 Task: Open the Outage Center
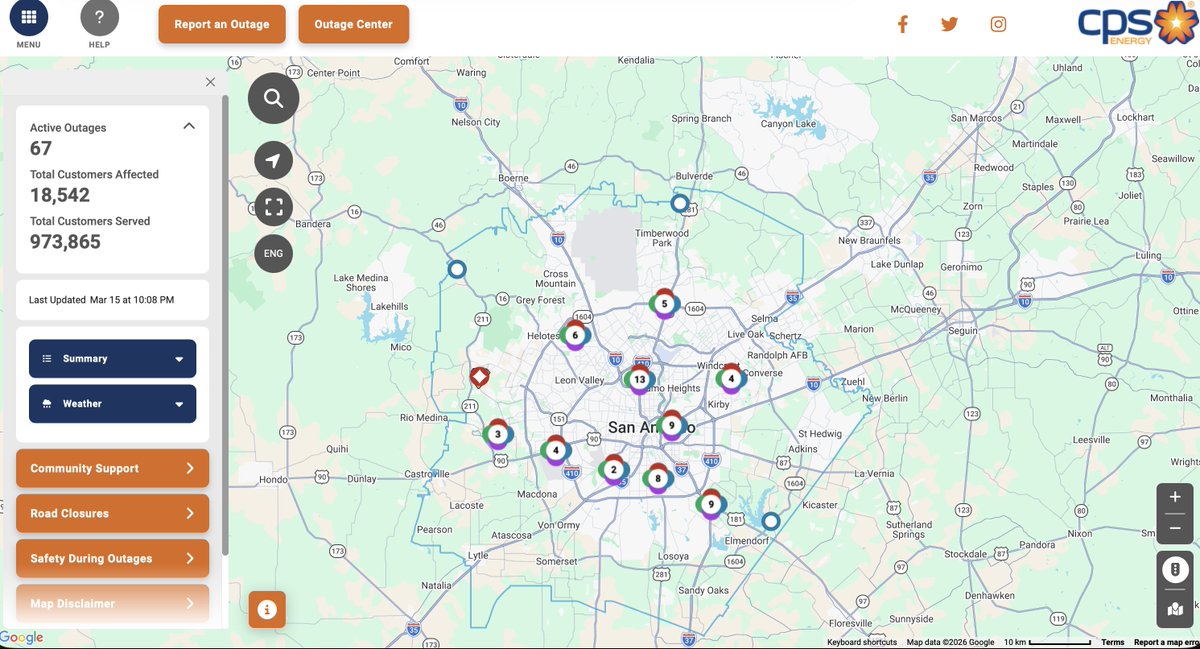point(354,24)
